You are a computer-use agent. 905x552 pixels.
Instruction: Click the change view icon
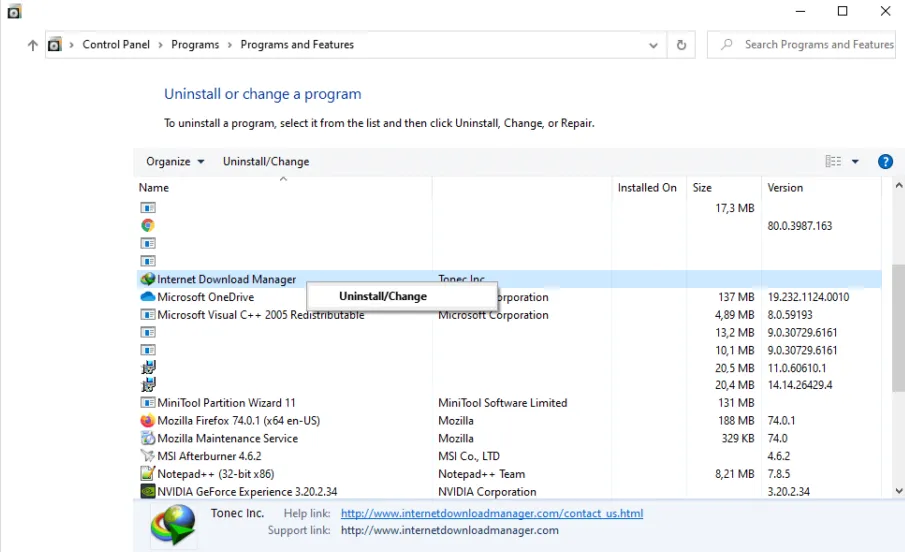click(833, 161)
